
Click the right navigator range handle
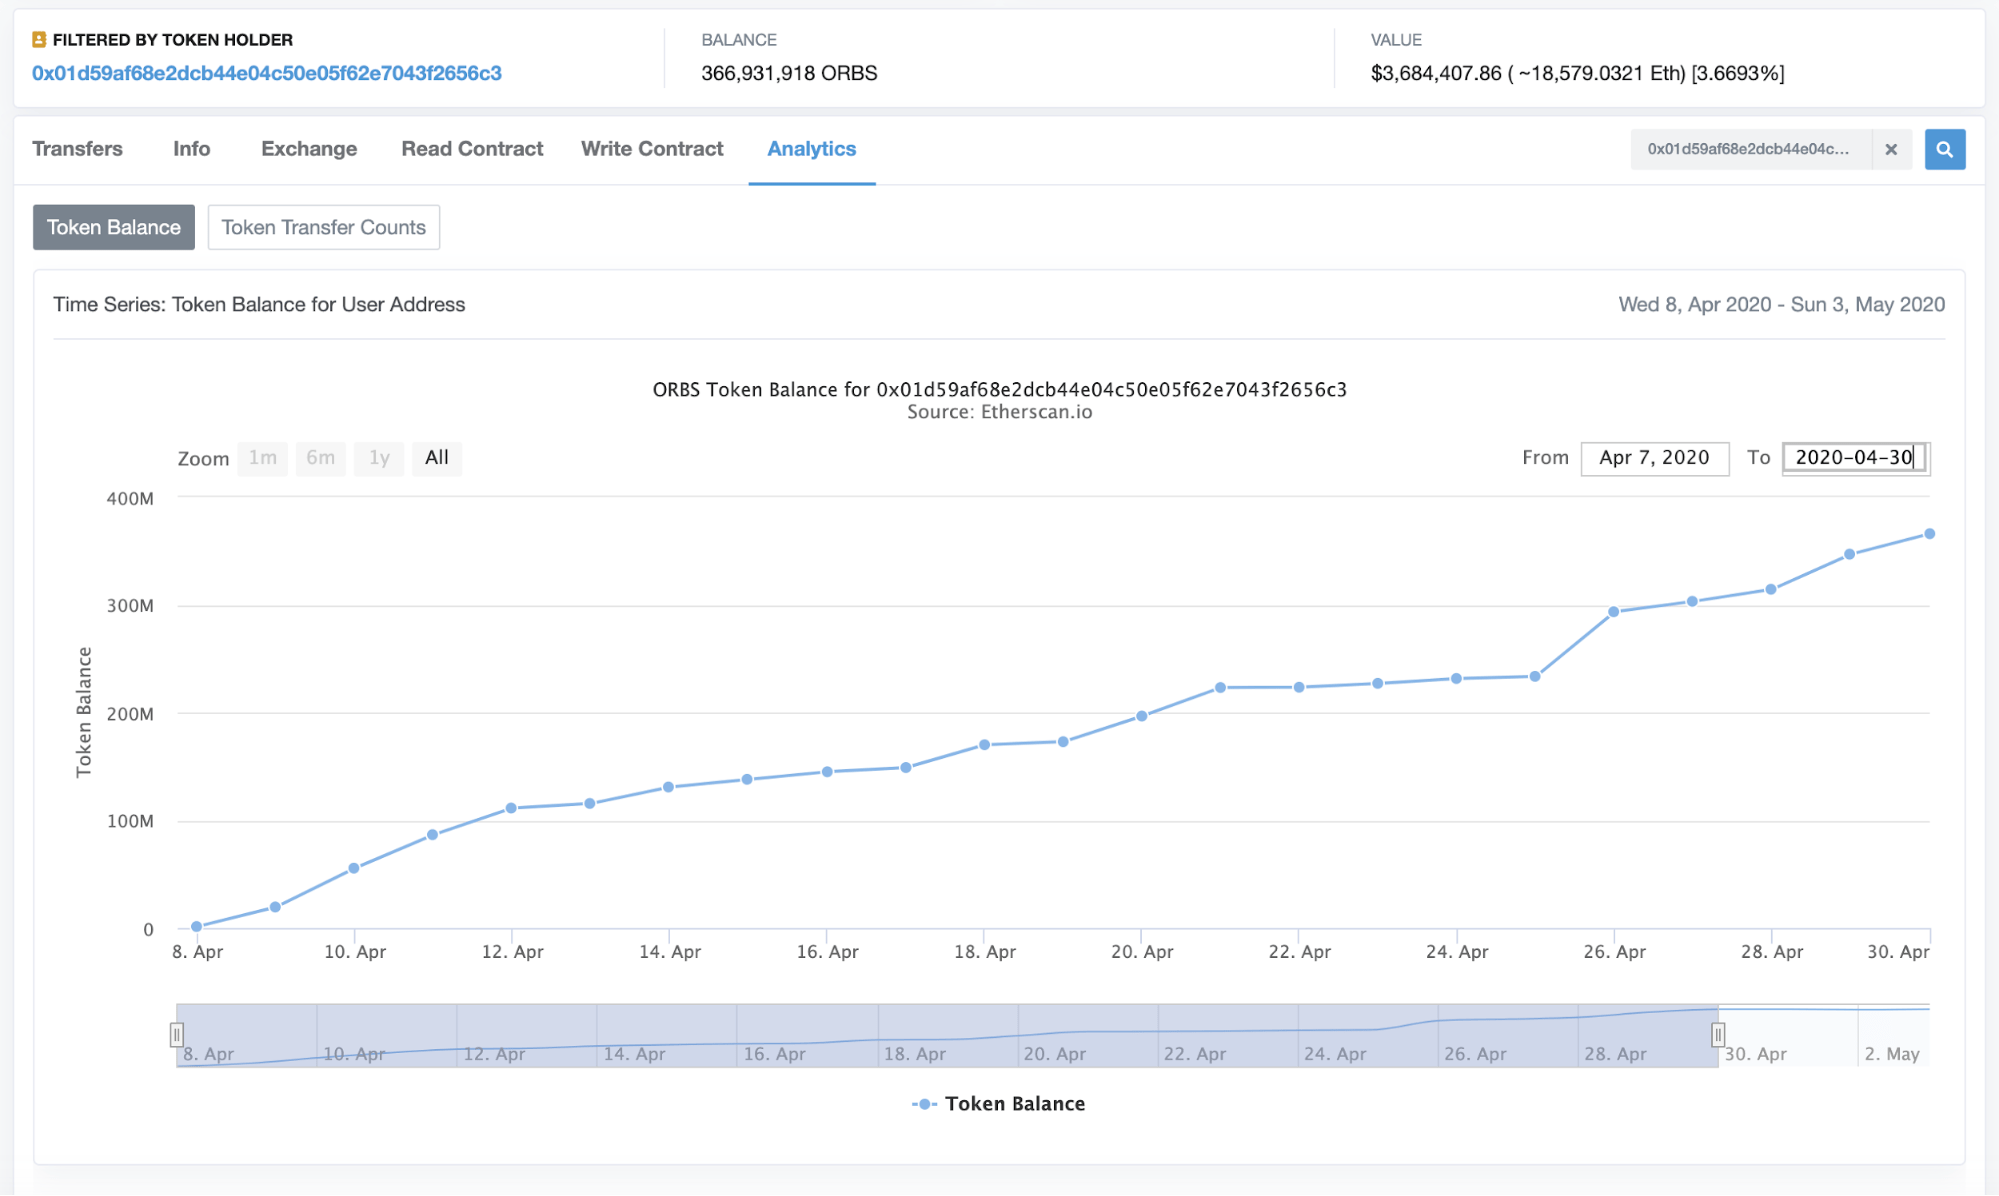(1717, 1034)
